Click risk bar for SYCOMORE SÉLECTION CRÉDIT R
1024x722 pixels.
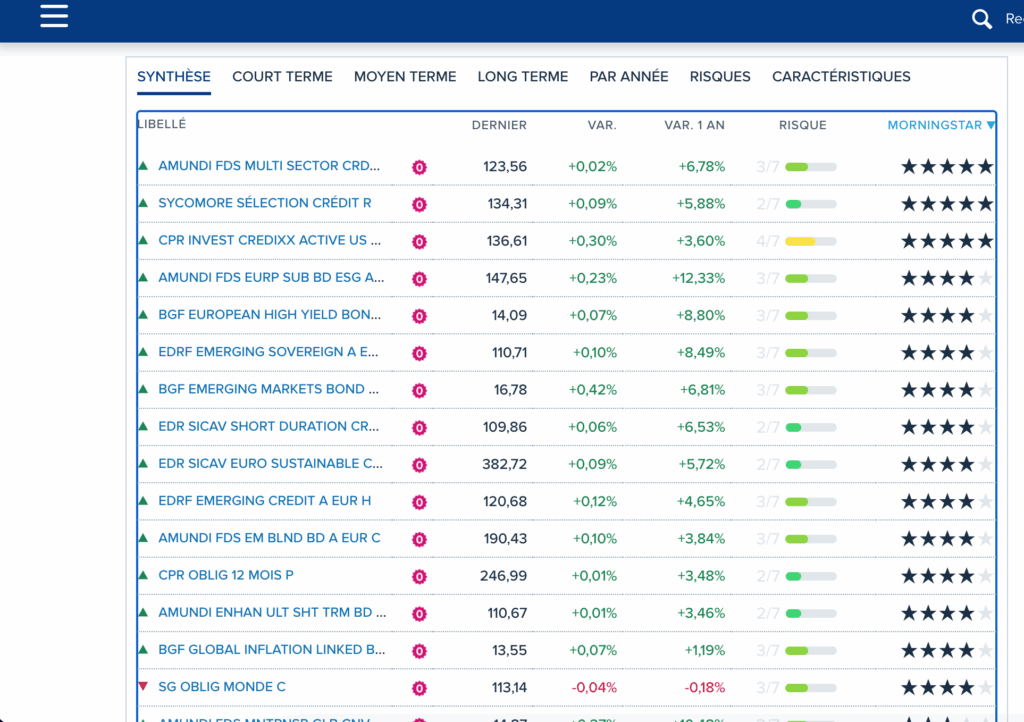[x=810, y=204]
